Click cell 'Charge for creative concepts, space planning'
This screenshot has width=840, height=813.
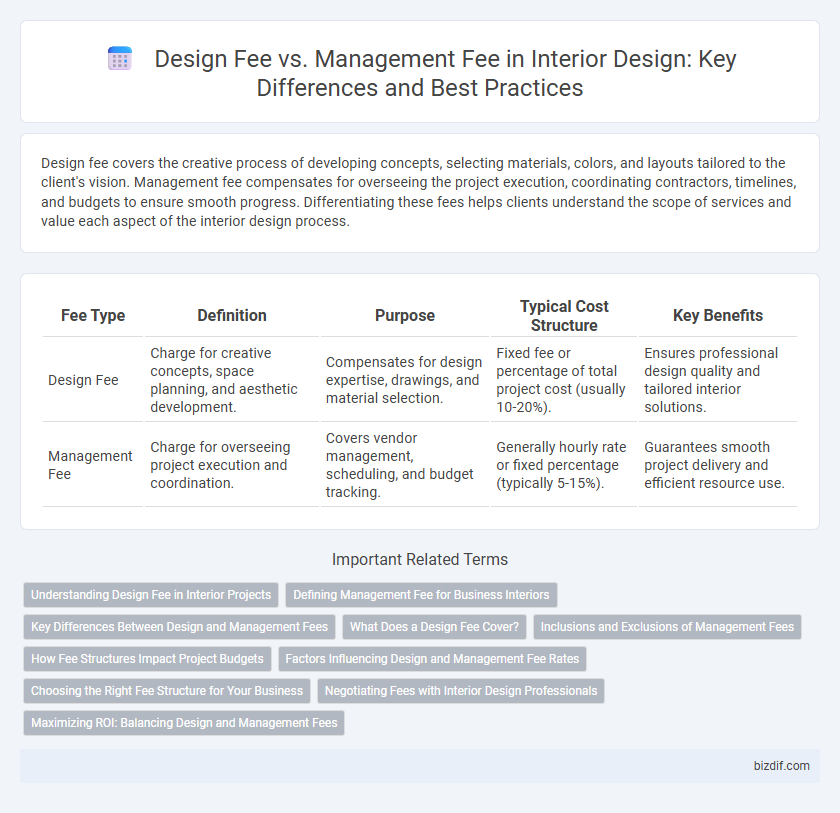tap(232, 380)
